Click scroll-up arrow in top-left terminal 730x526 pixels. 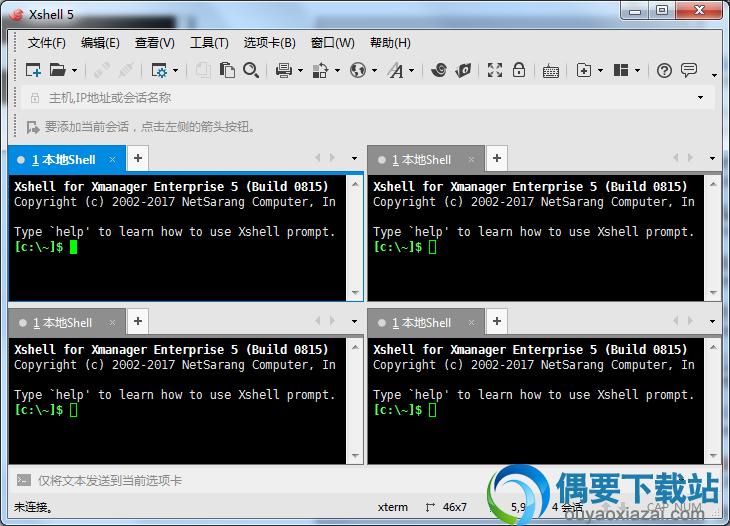coord(355,184)
